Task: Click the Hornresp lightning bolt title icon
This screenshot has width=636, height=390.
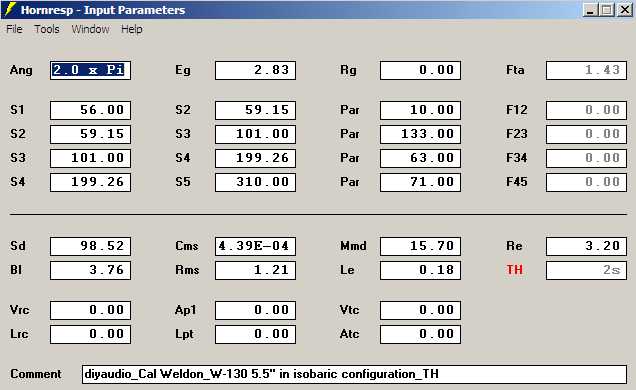Action: pos(11,9)
